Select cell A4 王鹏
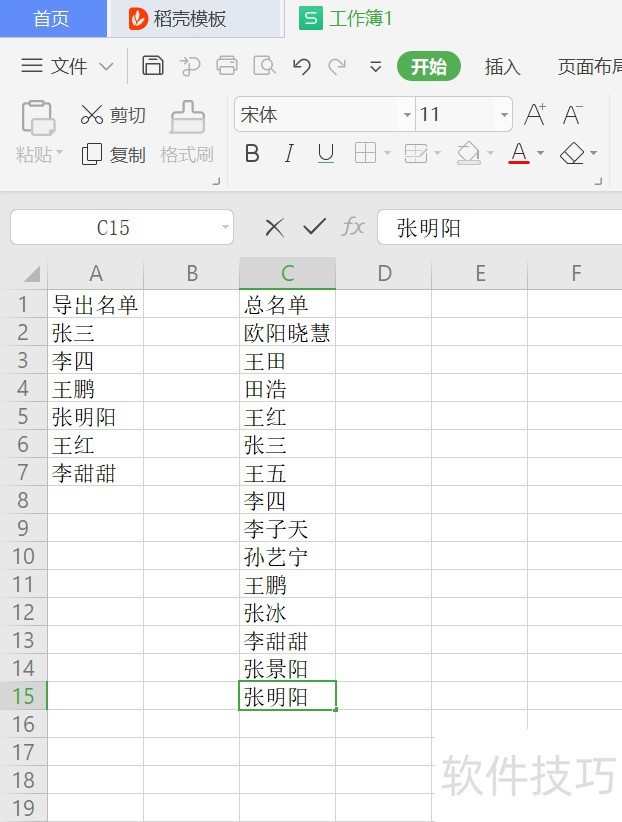The image size is (622, 822). pyautogui.click(x=95, y=388)
